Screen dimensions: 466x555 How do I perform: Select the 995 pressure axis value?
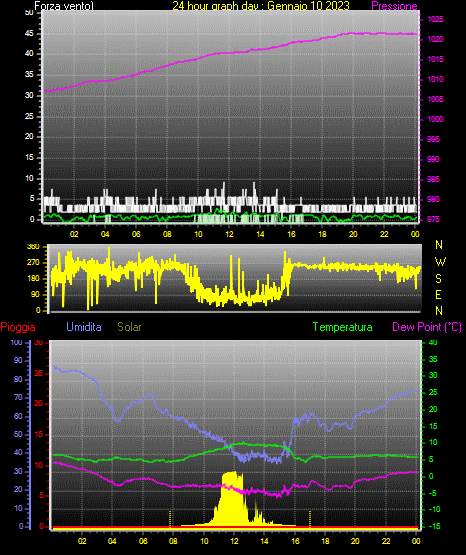(433, 139)
